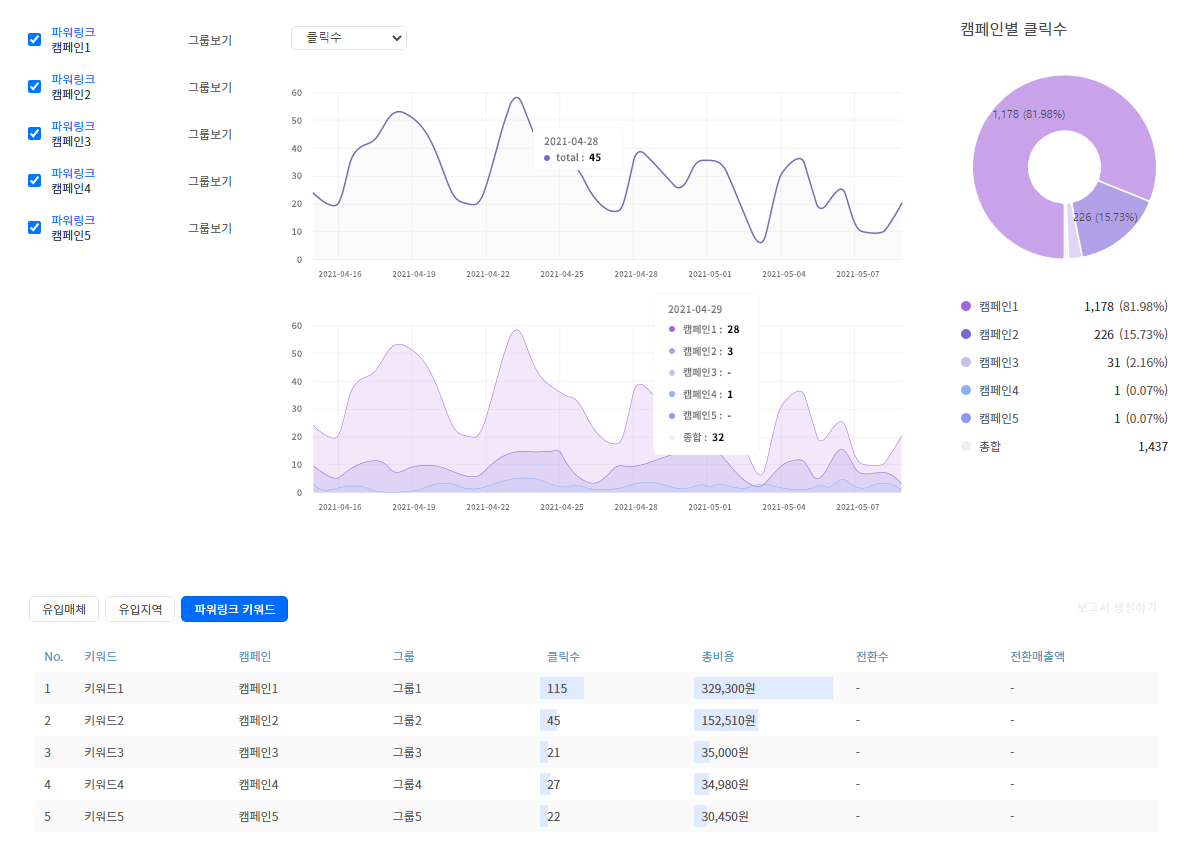Click the 총비용 column header

(718, 657)
